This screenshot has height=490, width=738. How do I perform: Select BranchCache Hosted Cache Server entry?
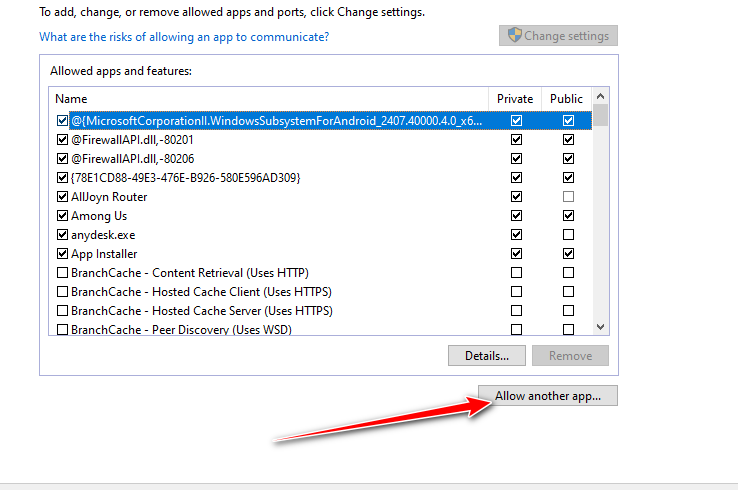pyautogui.click(x=201, y=311)
